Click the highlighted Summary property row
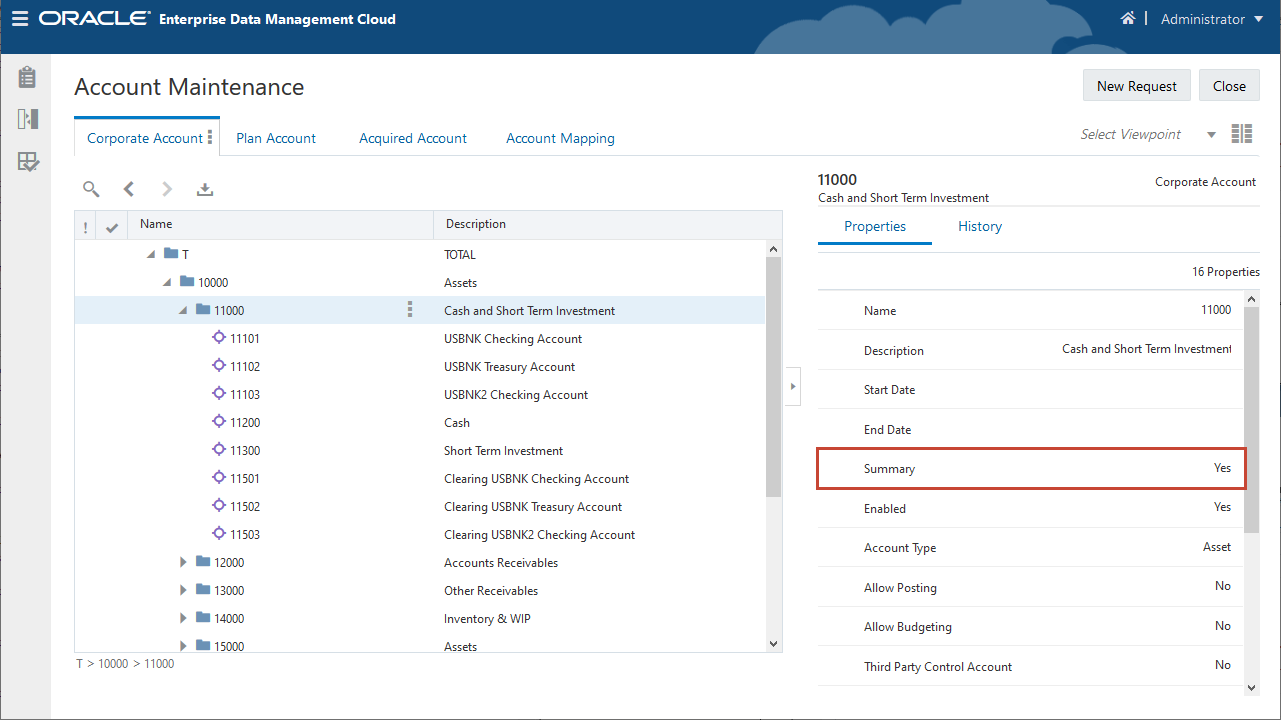The width and height of the screenshot is (1281, 720). tap(1031, 468)
